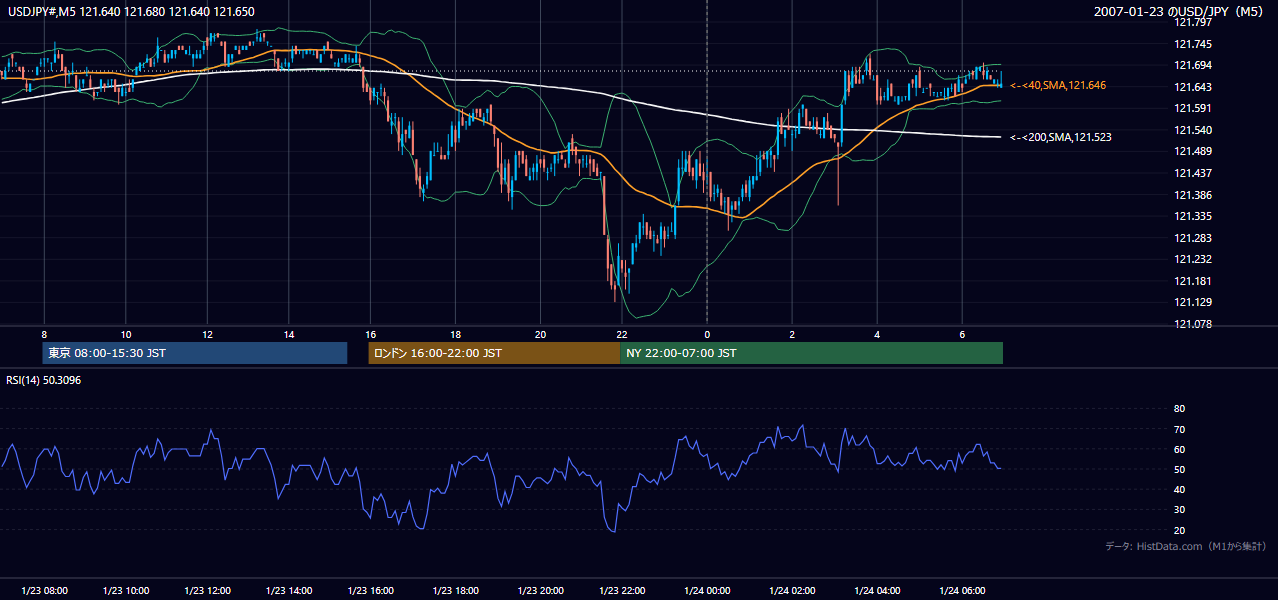Click price axis label 121.745

pos(1192,44)
